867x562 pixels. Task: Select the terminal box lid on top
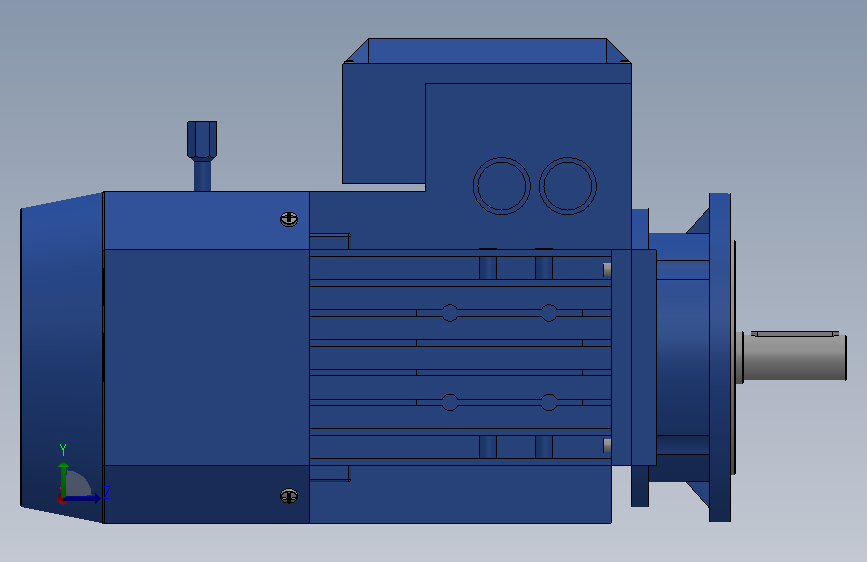pos(487,51)
